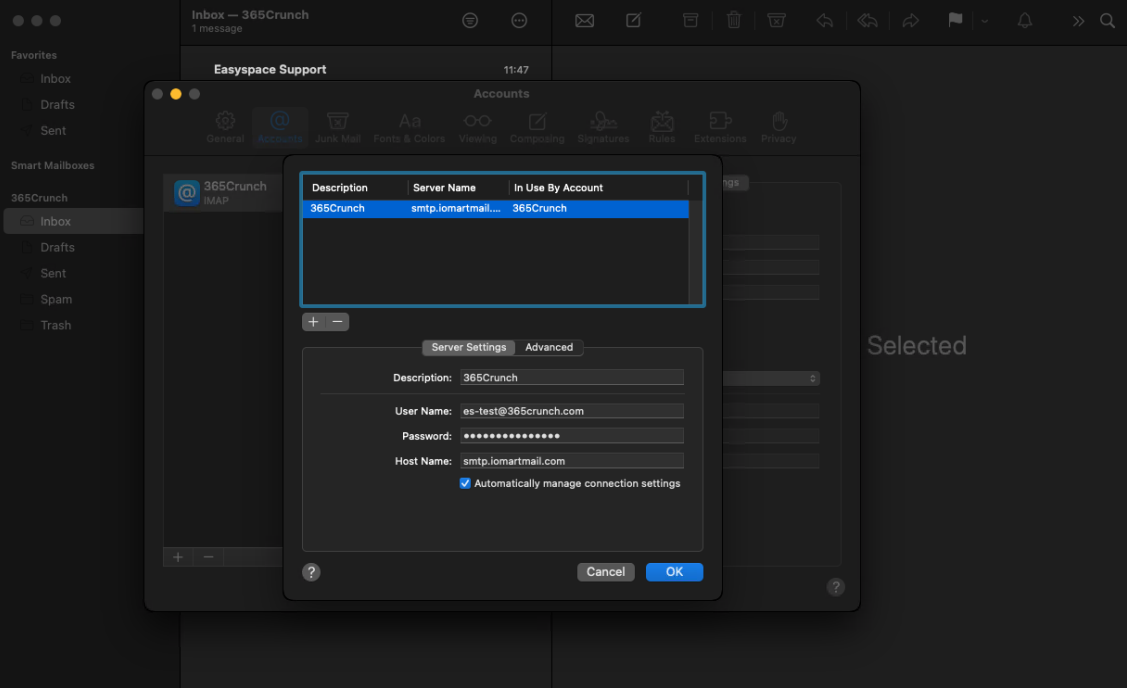
Task: Select the 365Crunch IMAP account in the accounts list
Action: tap(224, 193)
